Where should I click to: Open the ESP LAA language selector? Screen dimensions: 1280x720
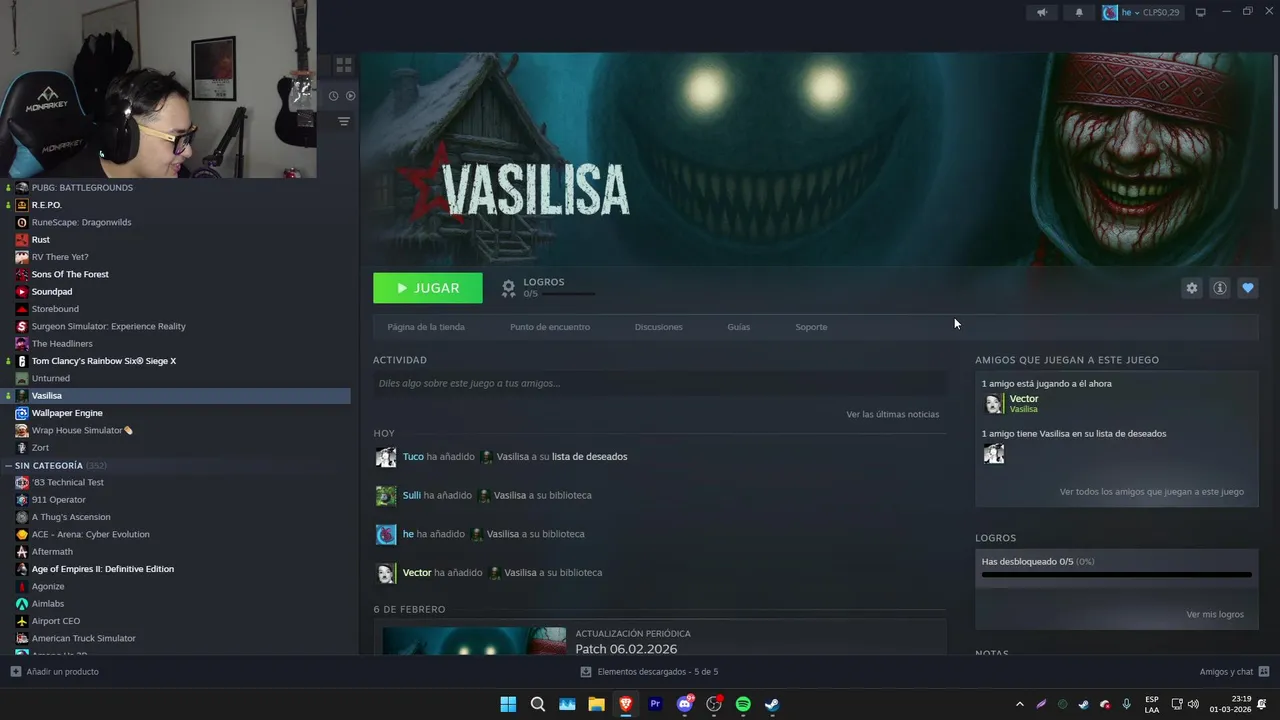[x=1152, y=704]
